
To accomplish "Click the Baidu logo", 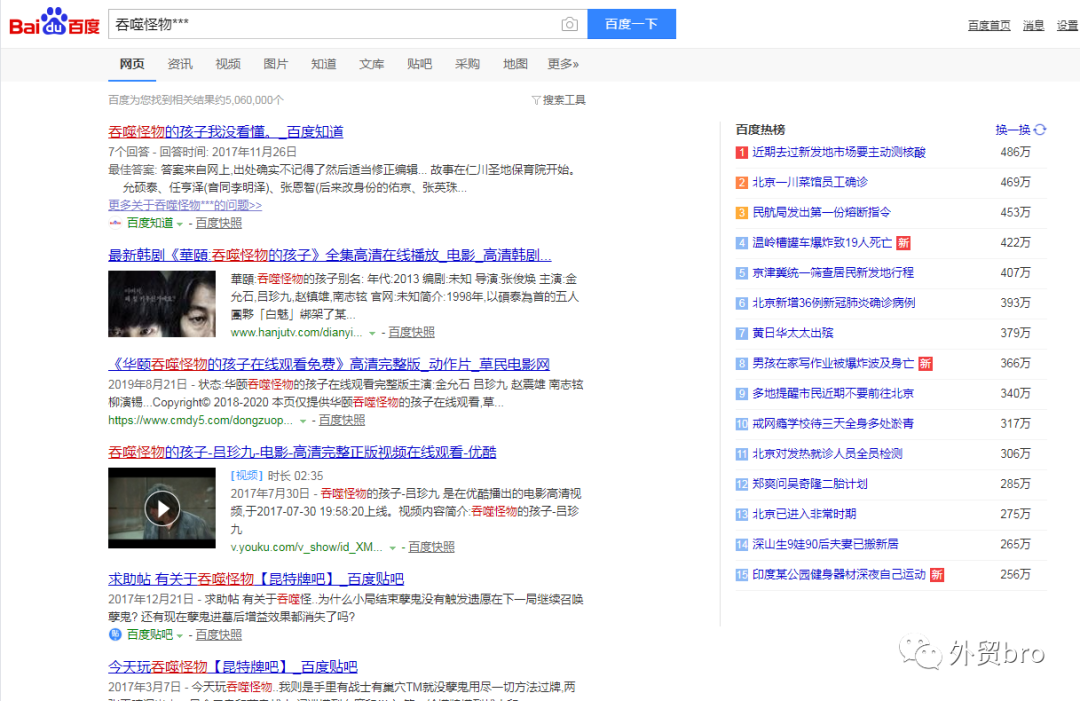I will [53, 22].
